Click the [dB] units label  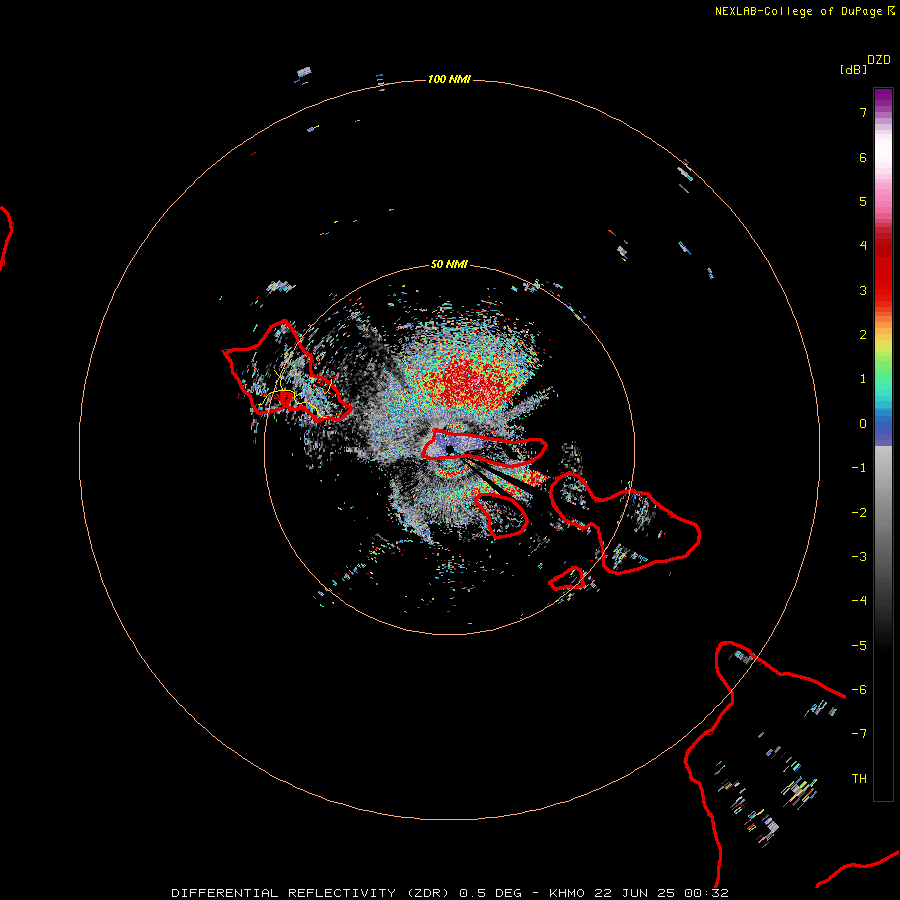[854, 69]
